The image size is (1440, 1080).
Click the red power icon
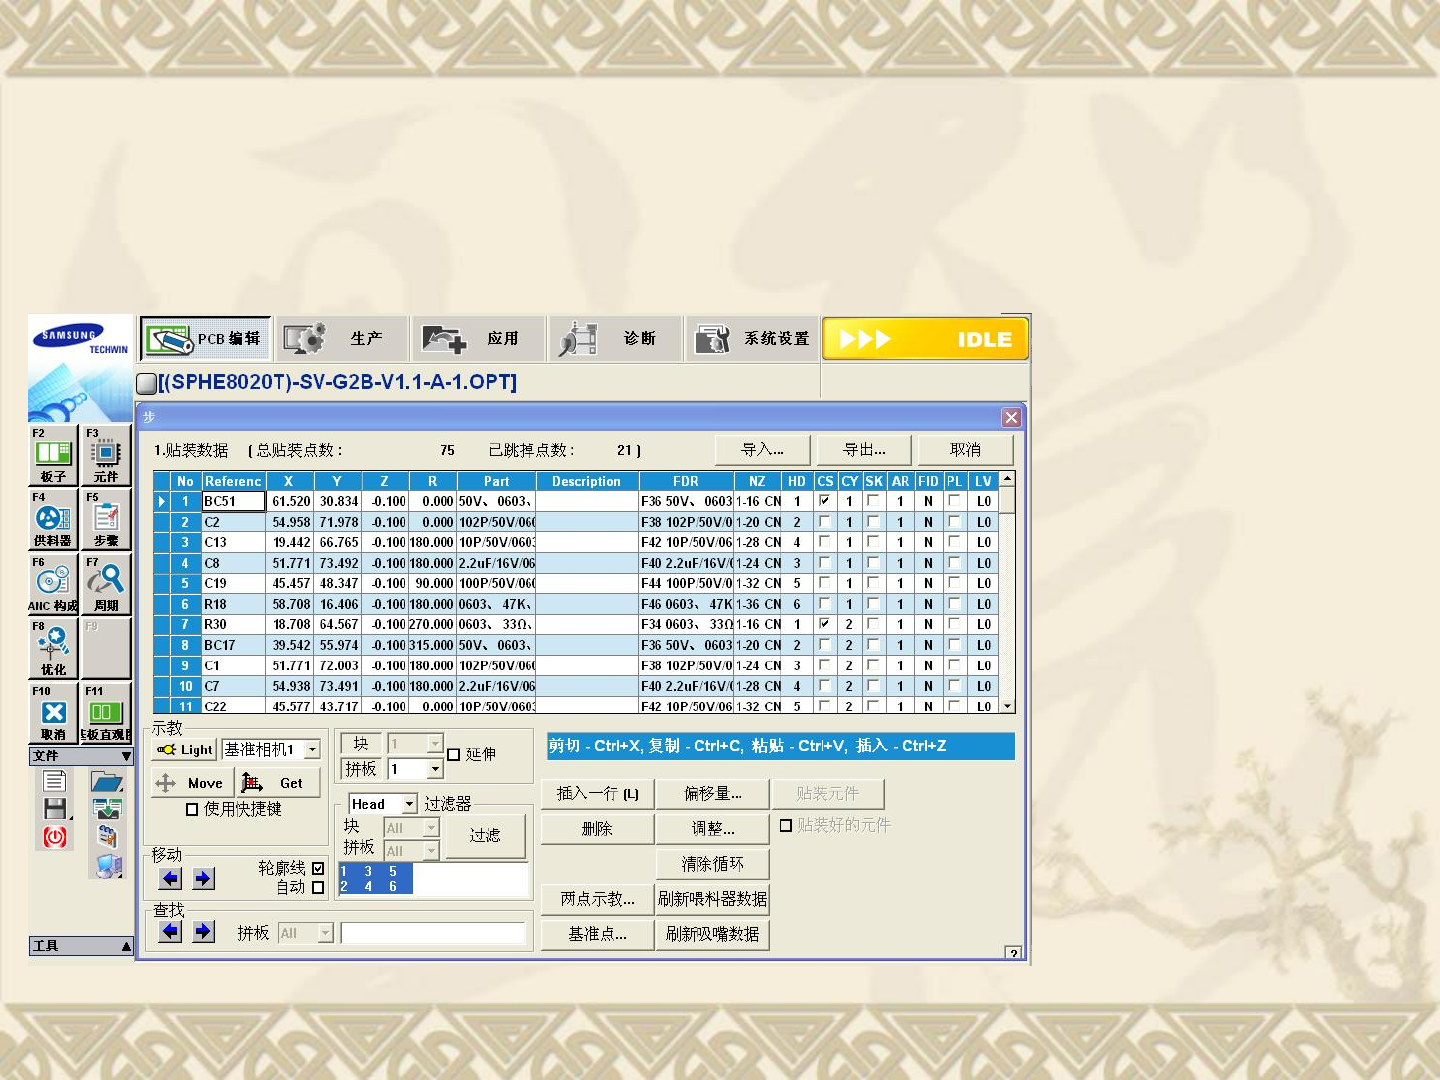(55, 837)
